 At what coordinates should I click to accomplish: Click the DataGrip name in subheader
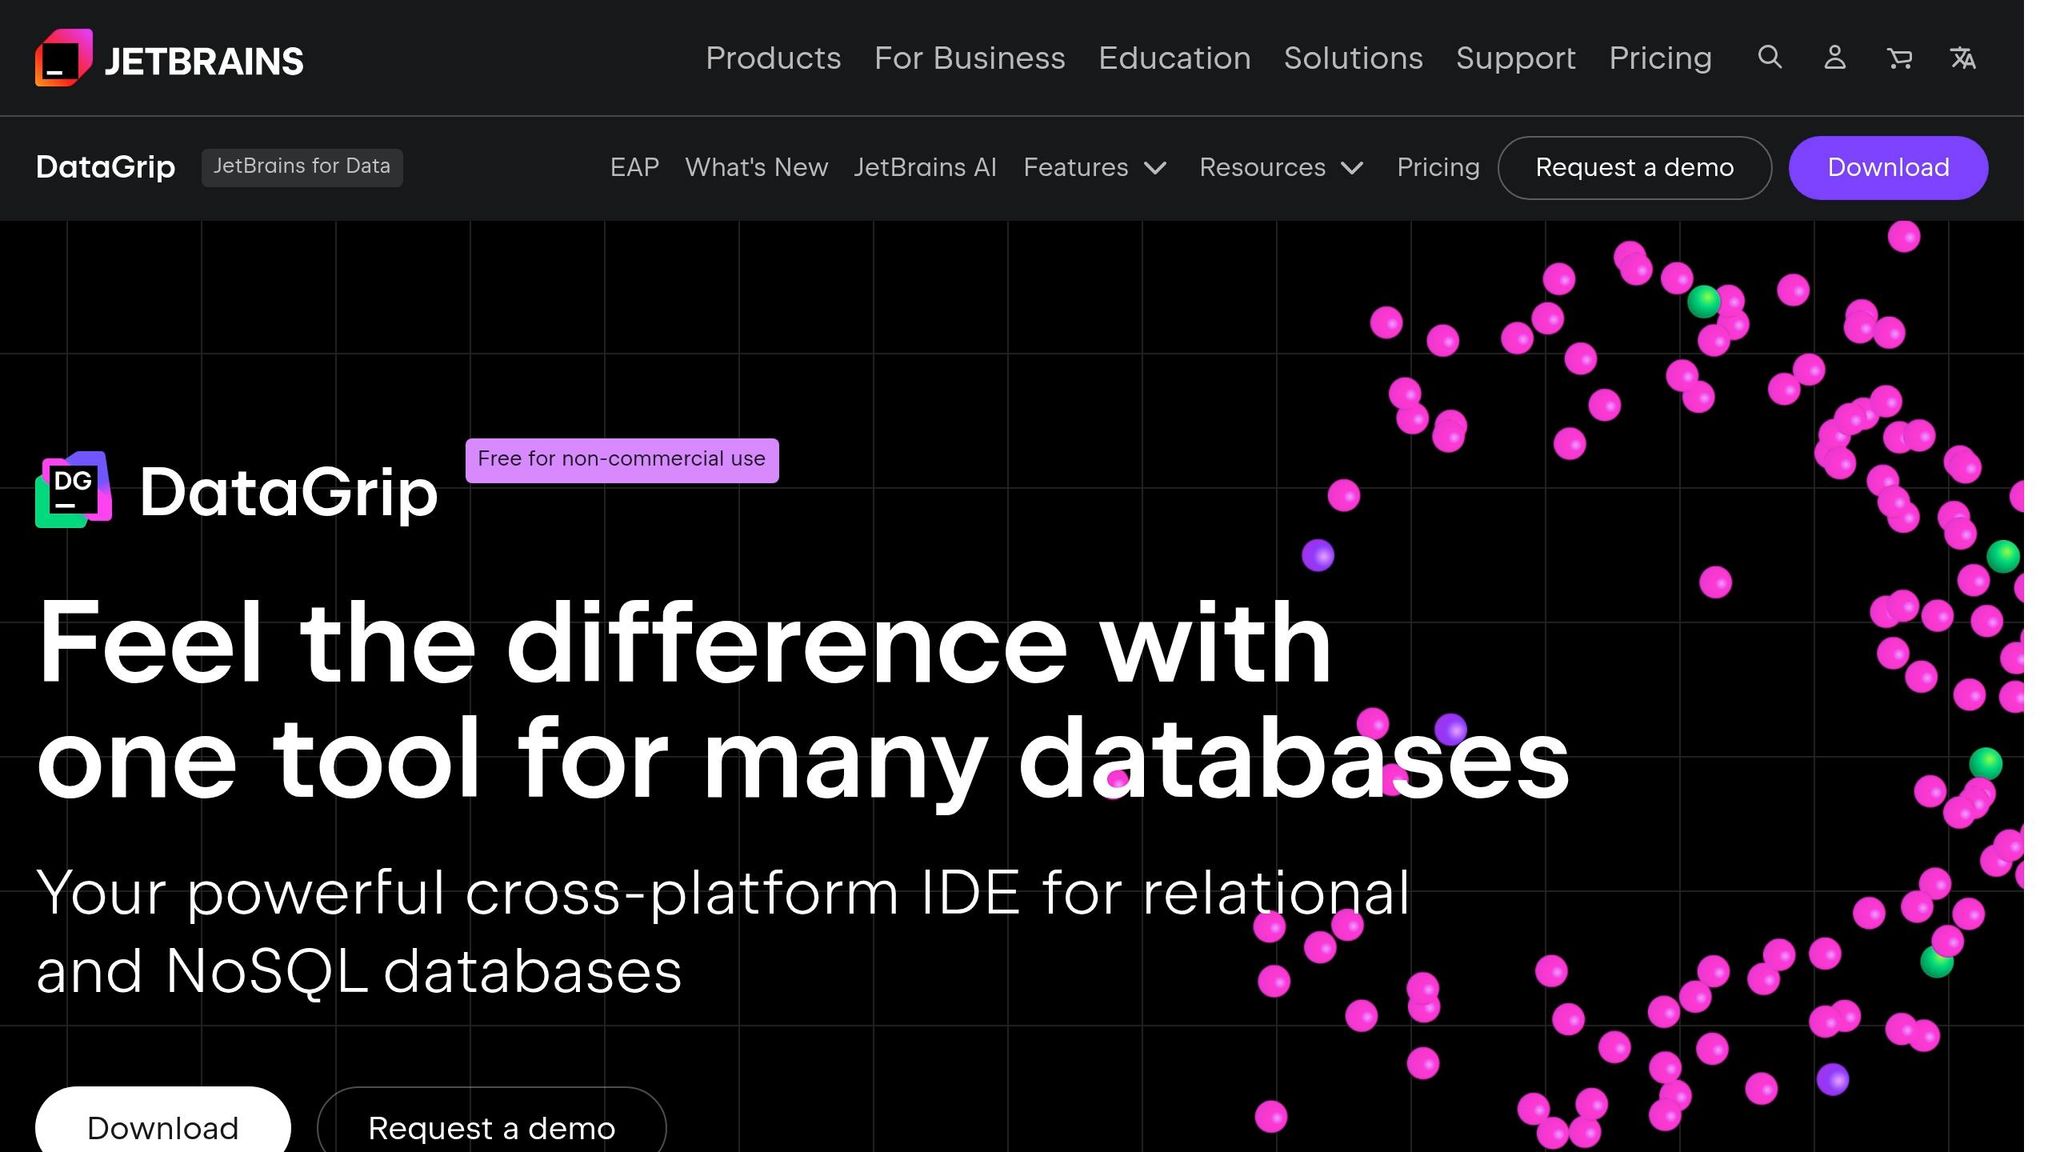(105, 167)
